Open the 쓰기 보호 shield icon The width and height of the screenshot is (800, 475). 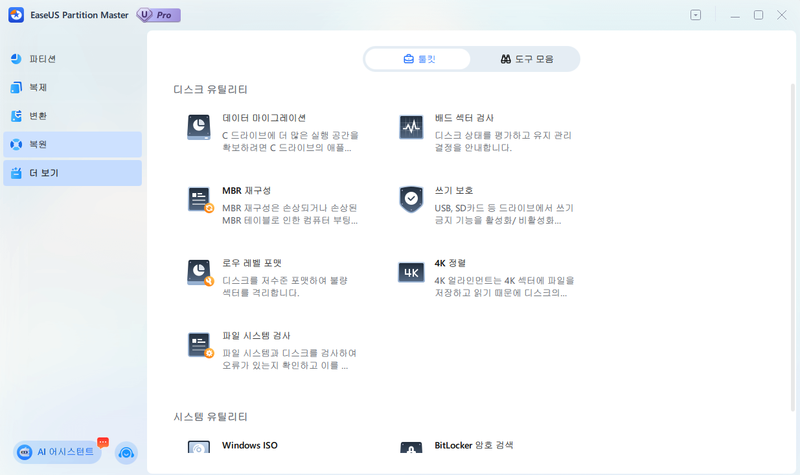click(411, 199)
